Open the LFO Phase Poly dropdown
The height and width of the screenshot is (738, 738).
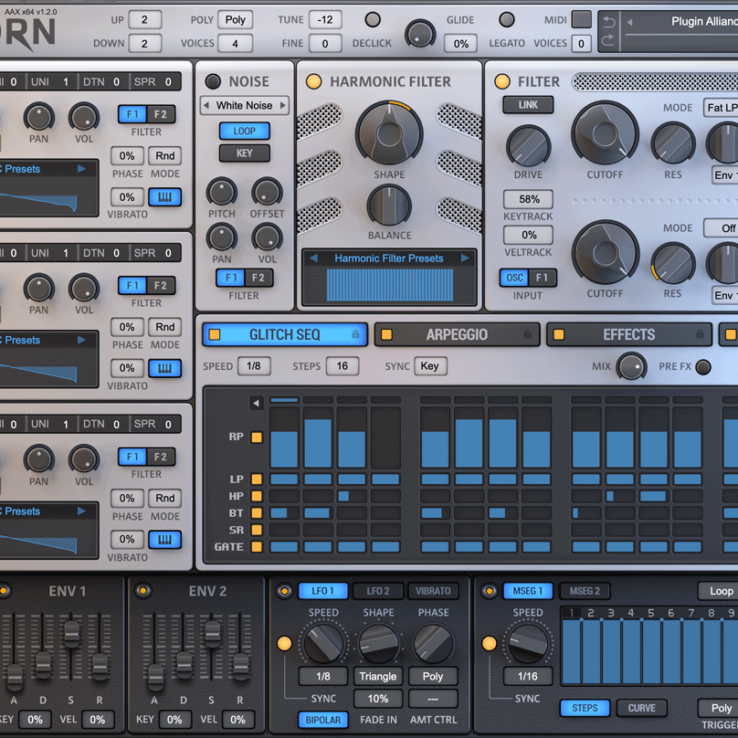[x=433, y=676]
